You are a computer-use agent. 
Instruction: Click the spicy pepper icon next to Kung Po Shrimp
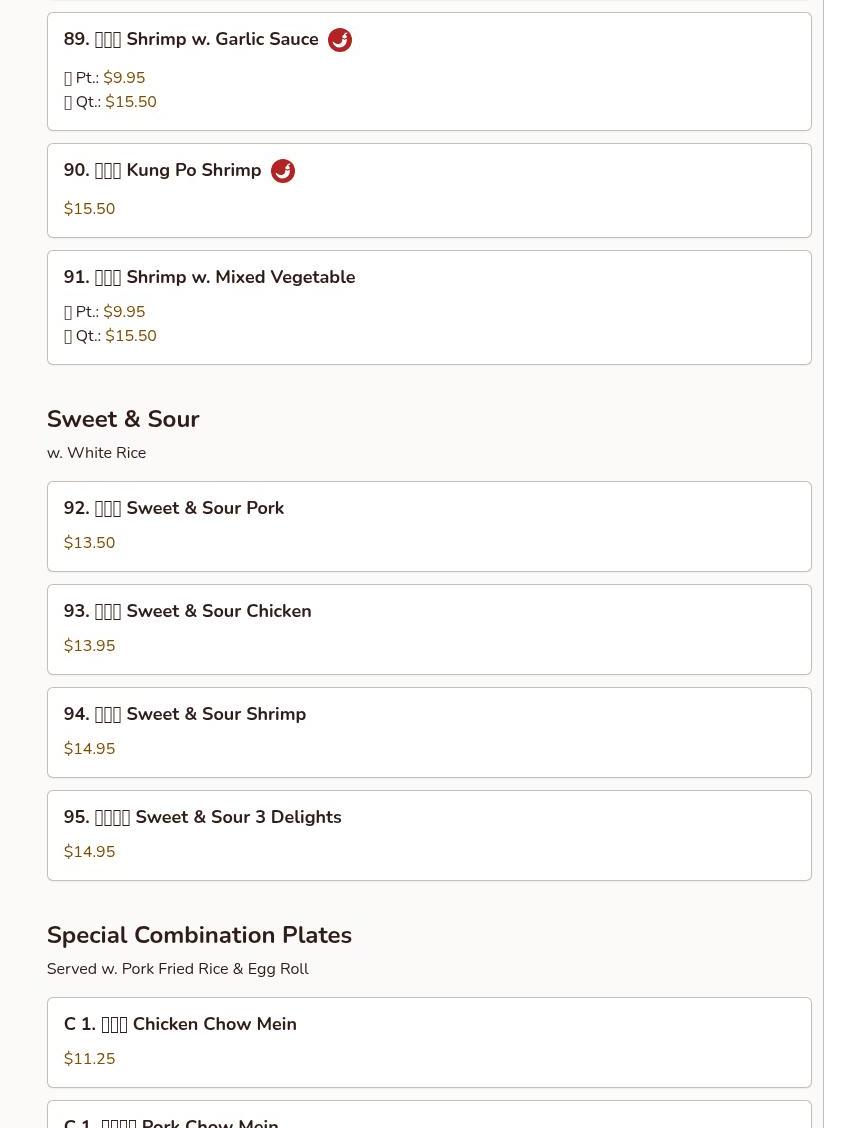pyautogui.click(x=283, y=171)
